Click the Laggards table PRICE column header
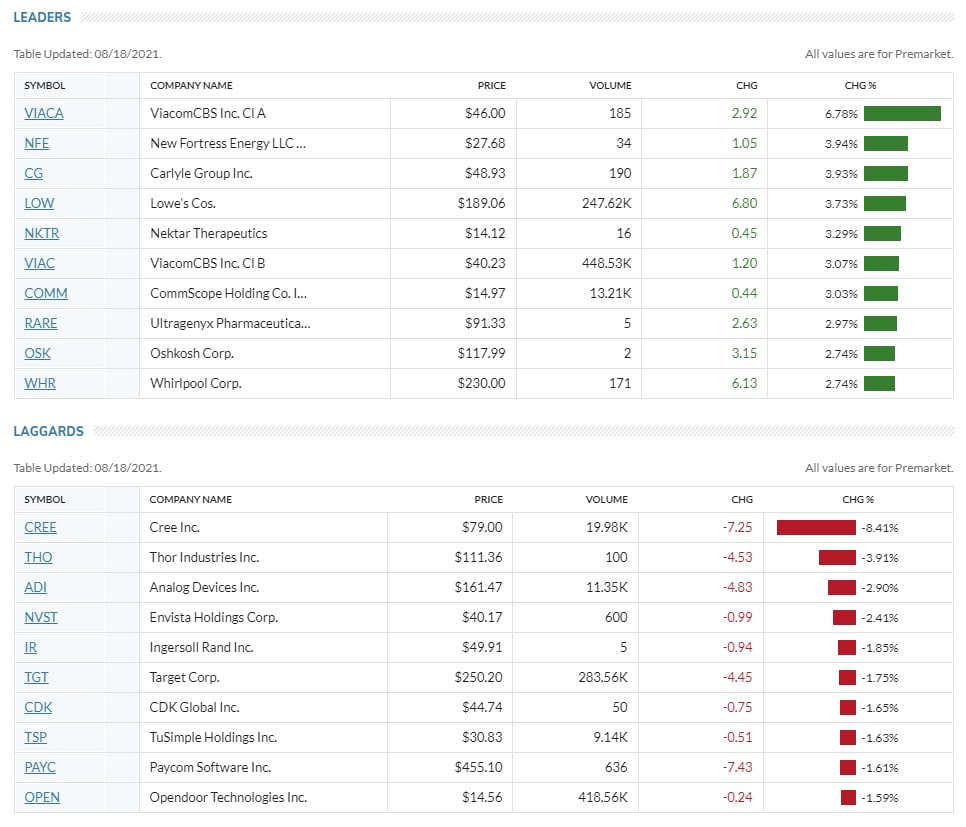Viewport: 966px width, 827px height. click(489, 500)
